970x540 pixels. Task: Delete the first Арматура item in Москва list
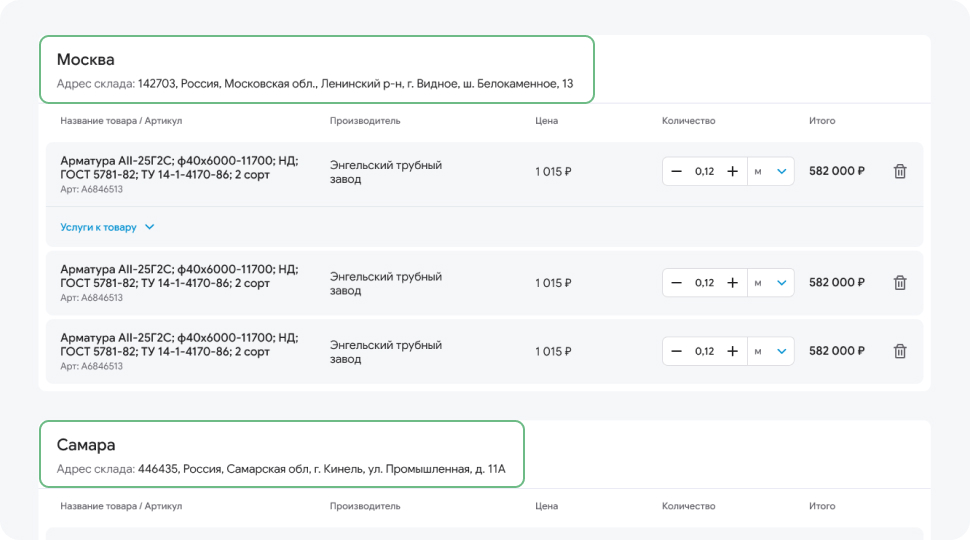(x=900, y=171)
